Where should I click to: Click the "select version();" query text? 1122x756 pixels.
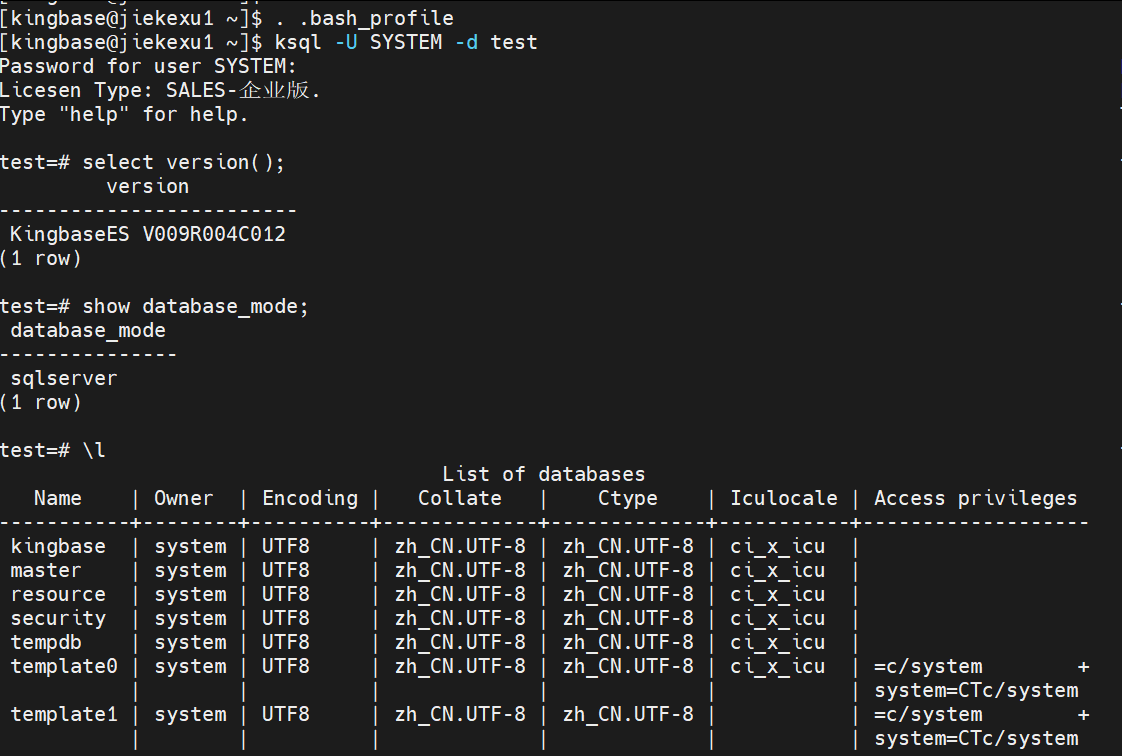pos(184,162)
